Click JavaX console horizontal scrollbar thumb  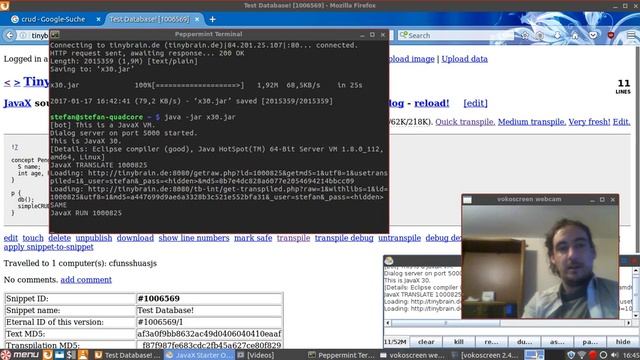click(446, 323)
